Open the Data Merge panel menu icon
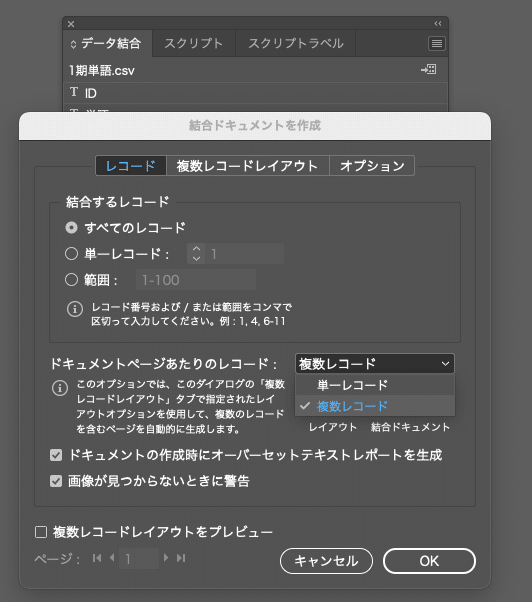Viewport: 532px width, 602px height. [x=436, y=43]
